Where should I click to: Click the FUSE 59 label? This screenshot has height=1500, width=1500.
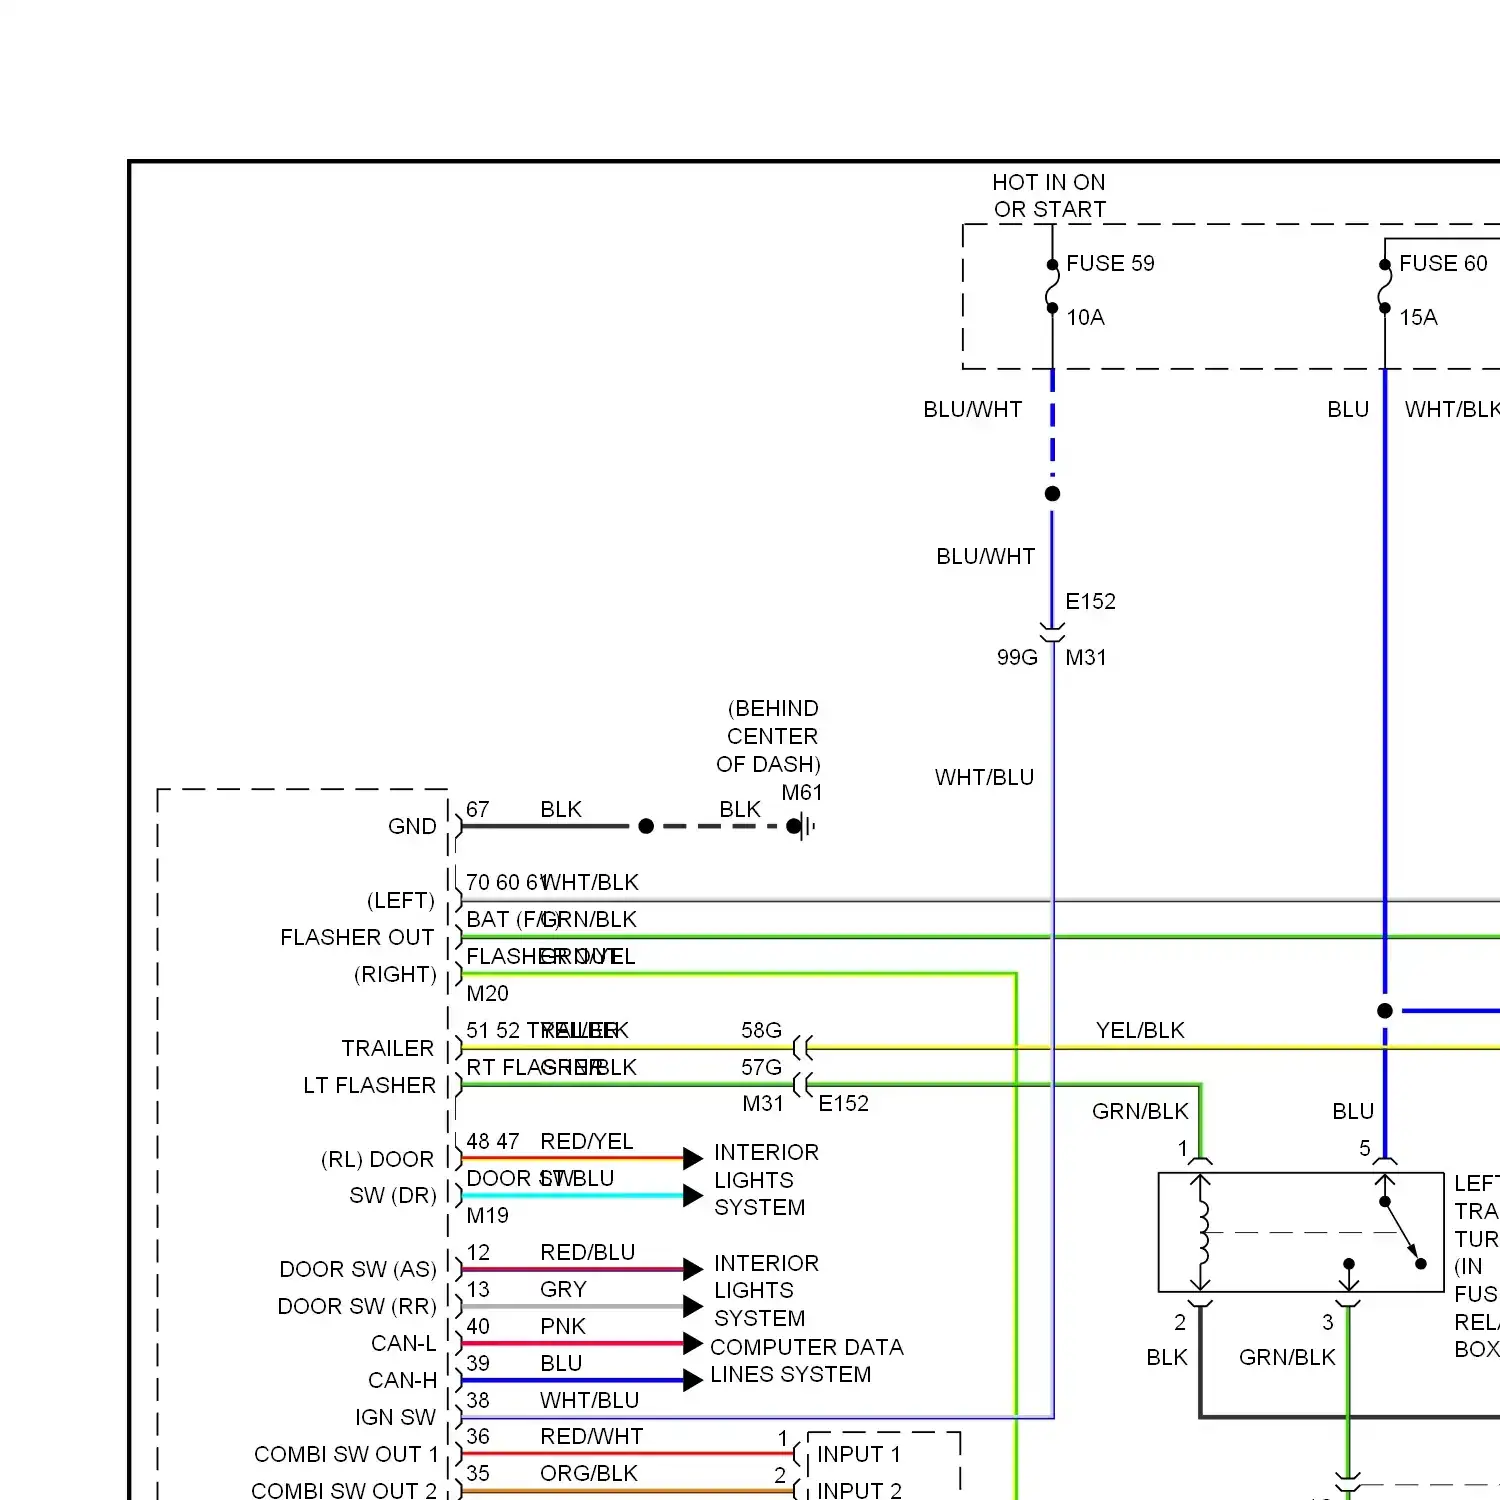pos(1110,263)
